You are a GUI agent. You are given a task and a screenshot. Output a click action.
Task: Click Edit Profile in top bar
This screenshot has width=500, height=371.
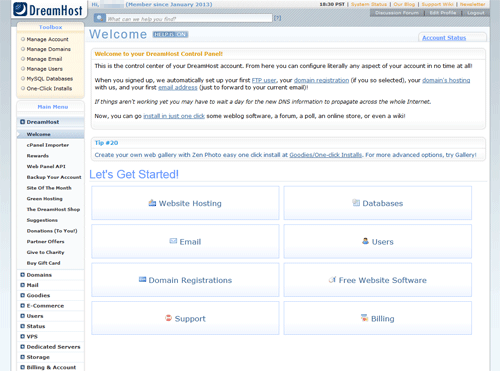pyautogui.click(x=443, y=13)
